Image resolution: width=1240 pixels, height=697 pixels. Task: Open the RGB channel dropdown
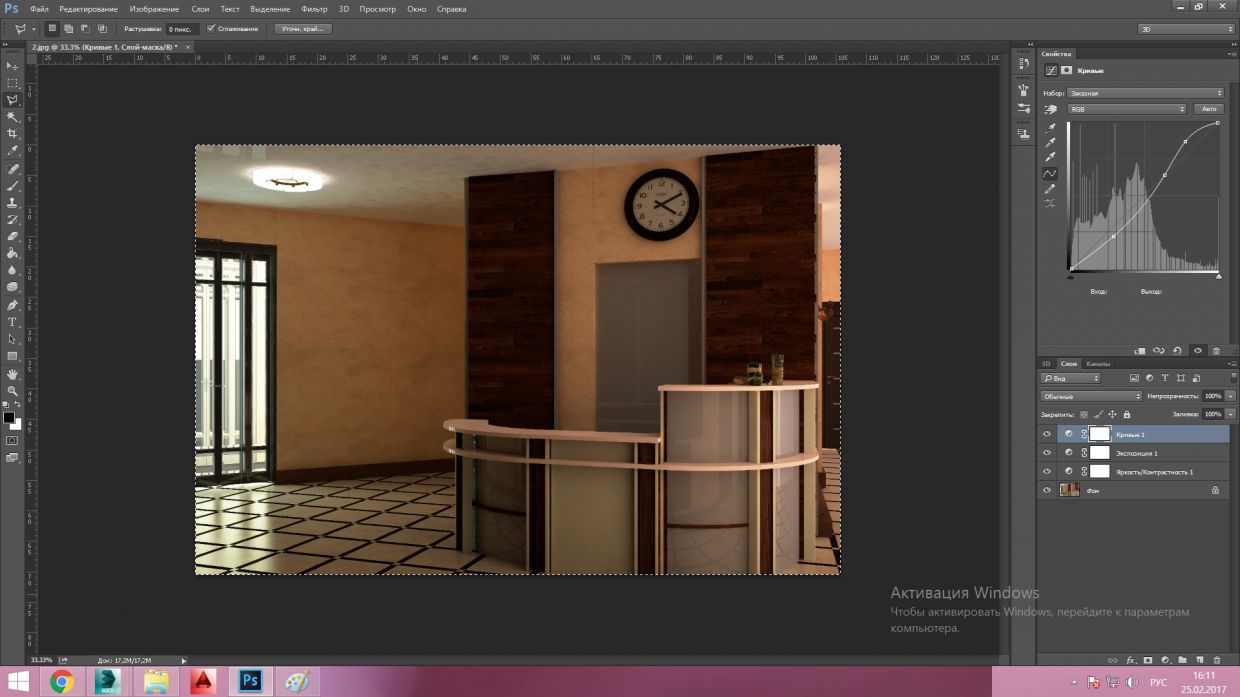point(1127,109)
